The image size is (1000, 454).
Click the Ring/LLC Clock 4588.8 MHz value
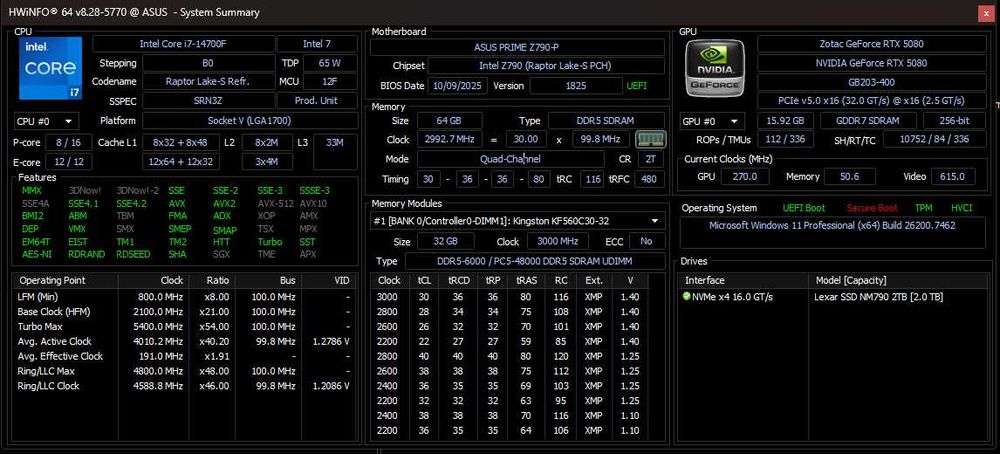click(x=160, y=386)
